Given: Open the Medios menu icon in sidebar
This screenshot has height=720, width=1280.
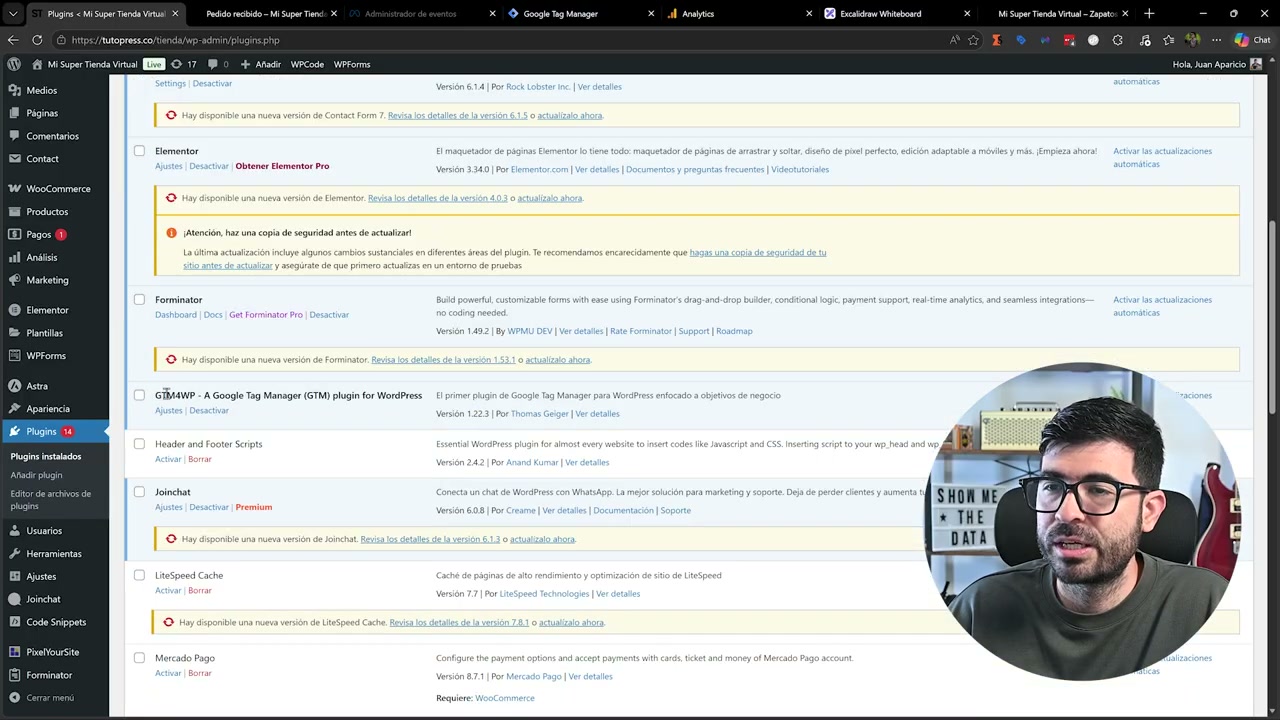Looking at the screenshot, I should tap(14, 90).
